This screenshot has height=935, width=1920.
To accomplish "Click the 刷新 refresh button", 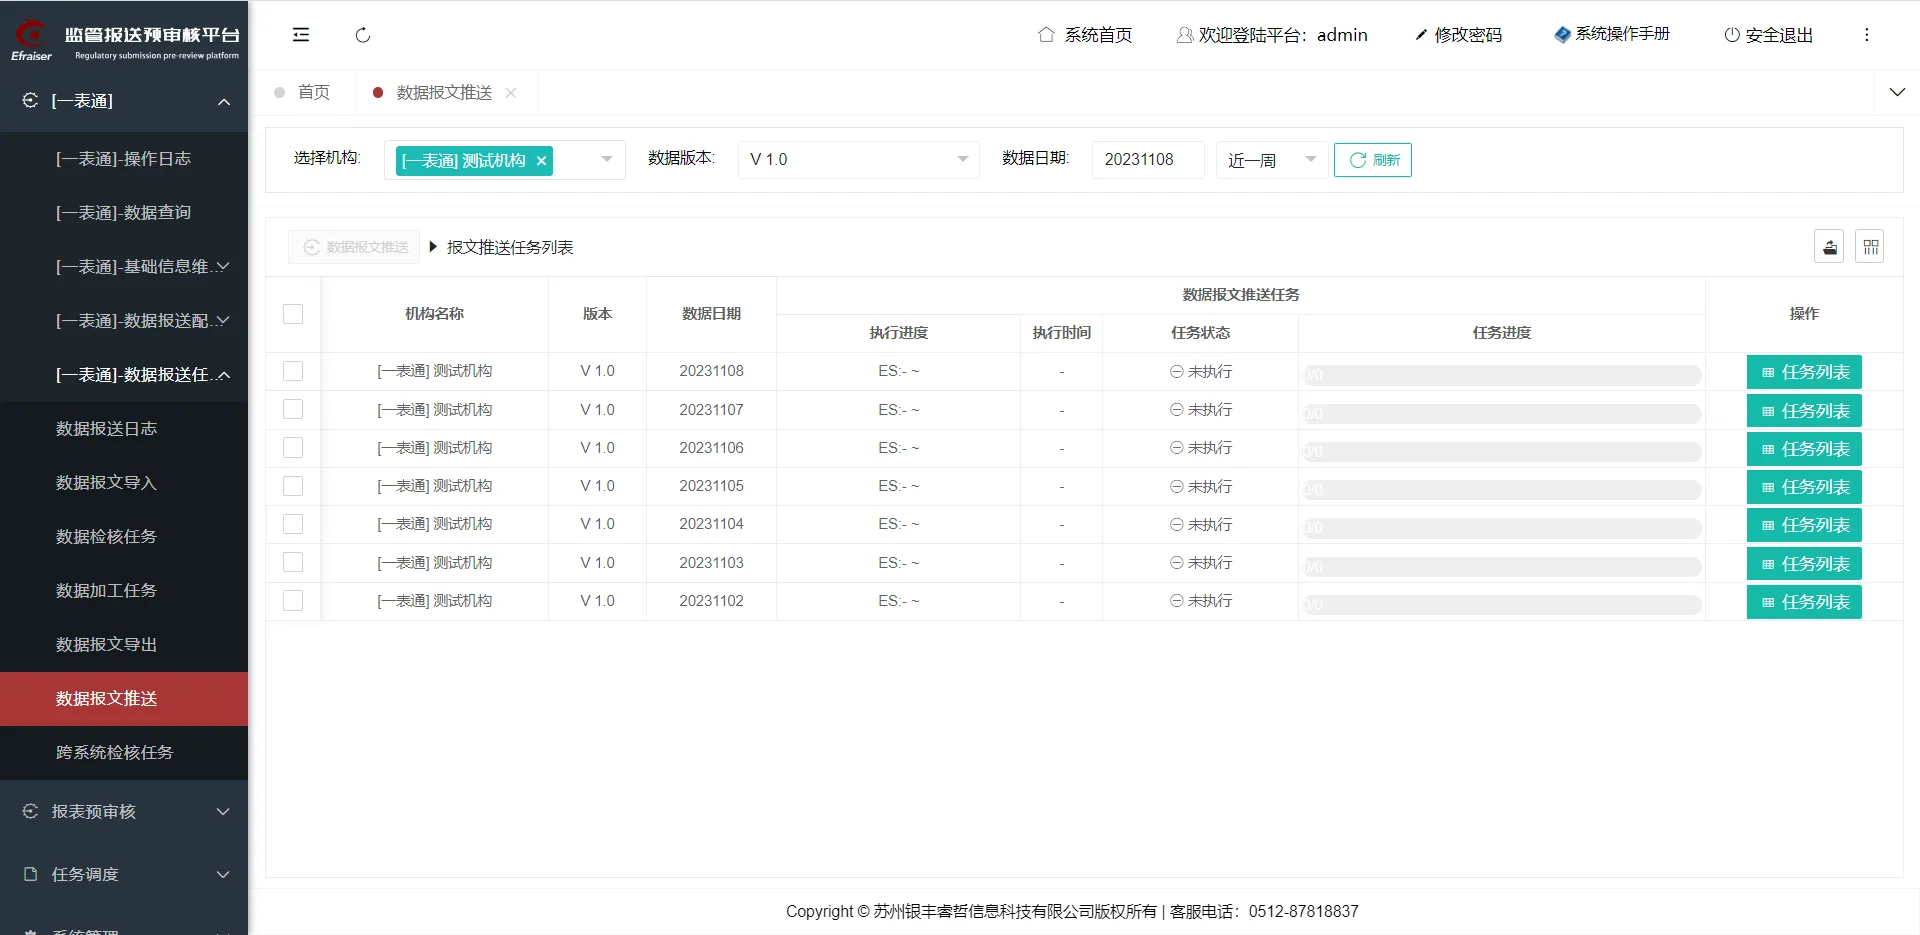I will [x=1372, y=160].
